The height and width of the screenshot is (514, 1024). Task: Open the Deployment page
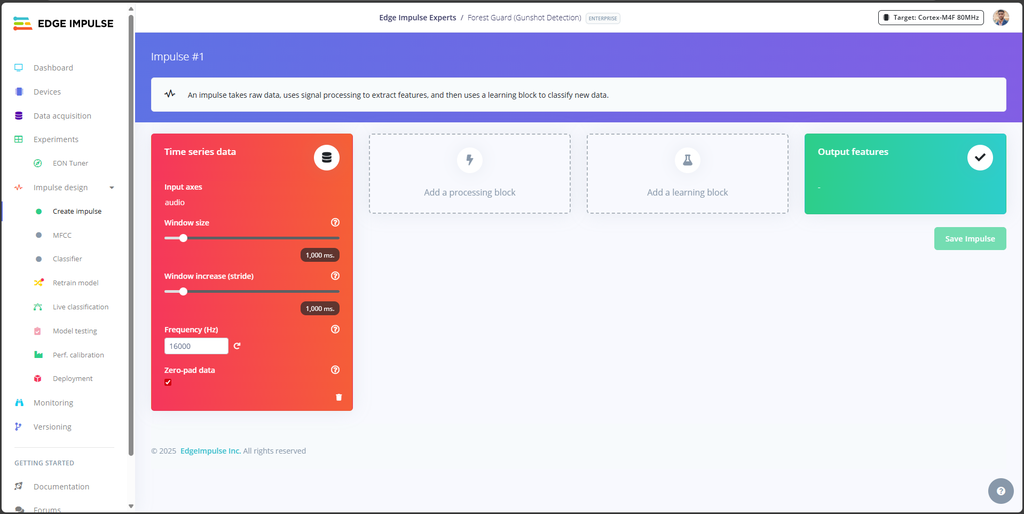pyautogui.click(x=72, y=379)
